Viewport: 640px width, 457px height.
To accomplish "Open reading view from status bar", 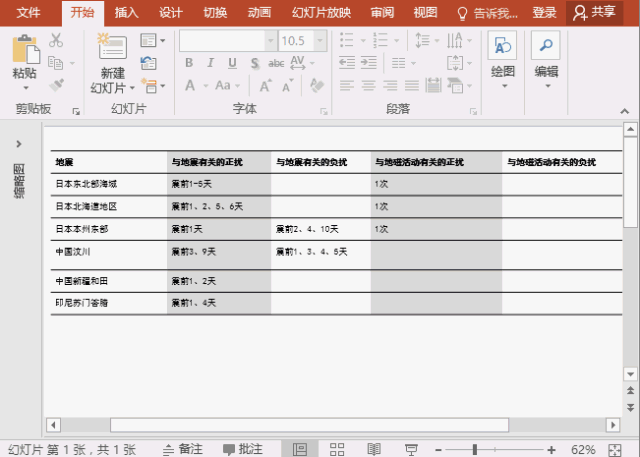I will (x=374, y=449).
